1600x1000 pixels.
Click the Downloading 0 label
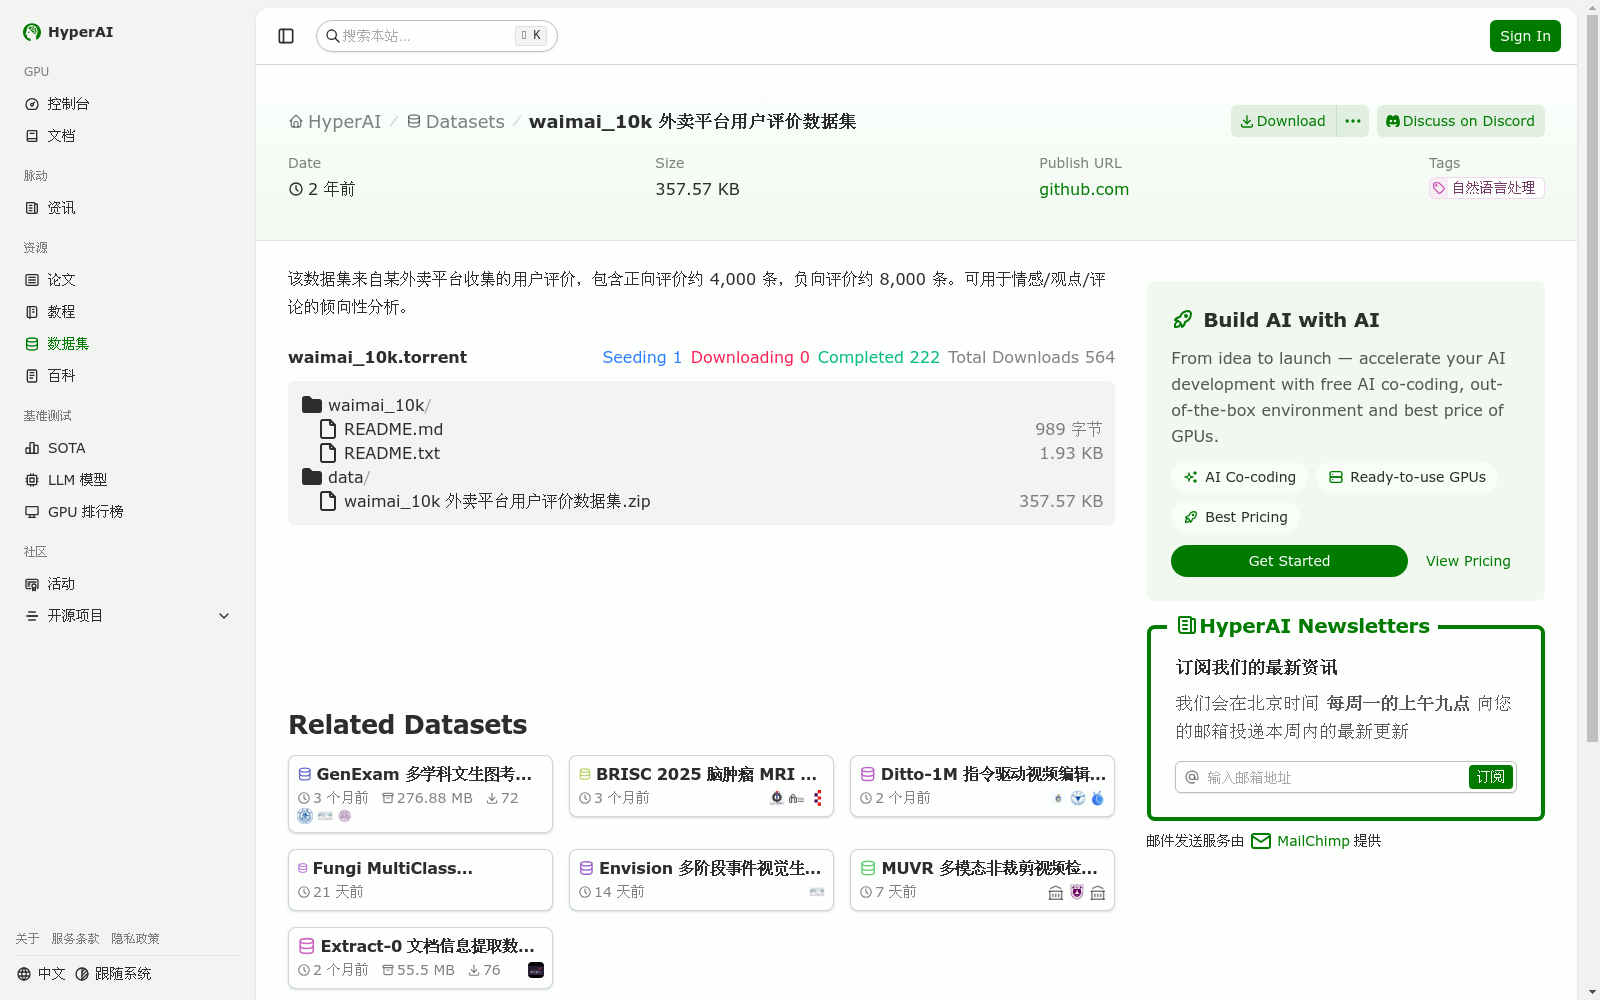[x=750, y=357]
